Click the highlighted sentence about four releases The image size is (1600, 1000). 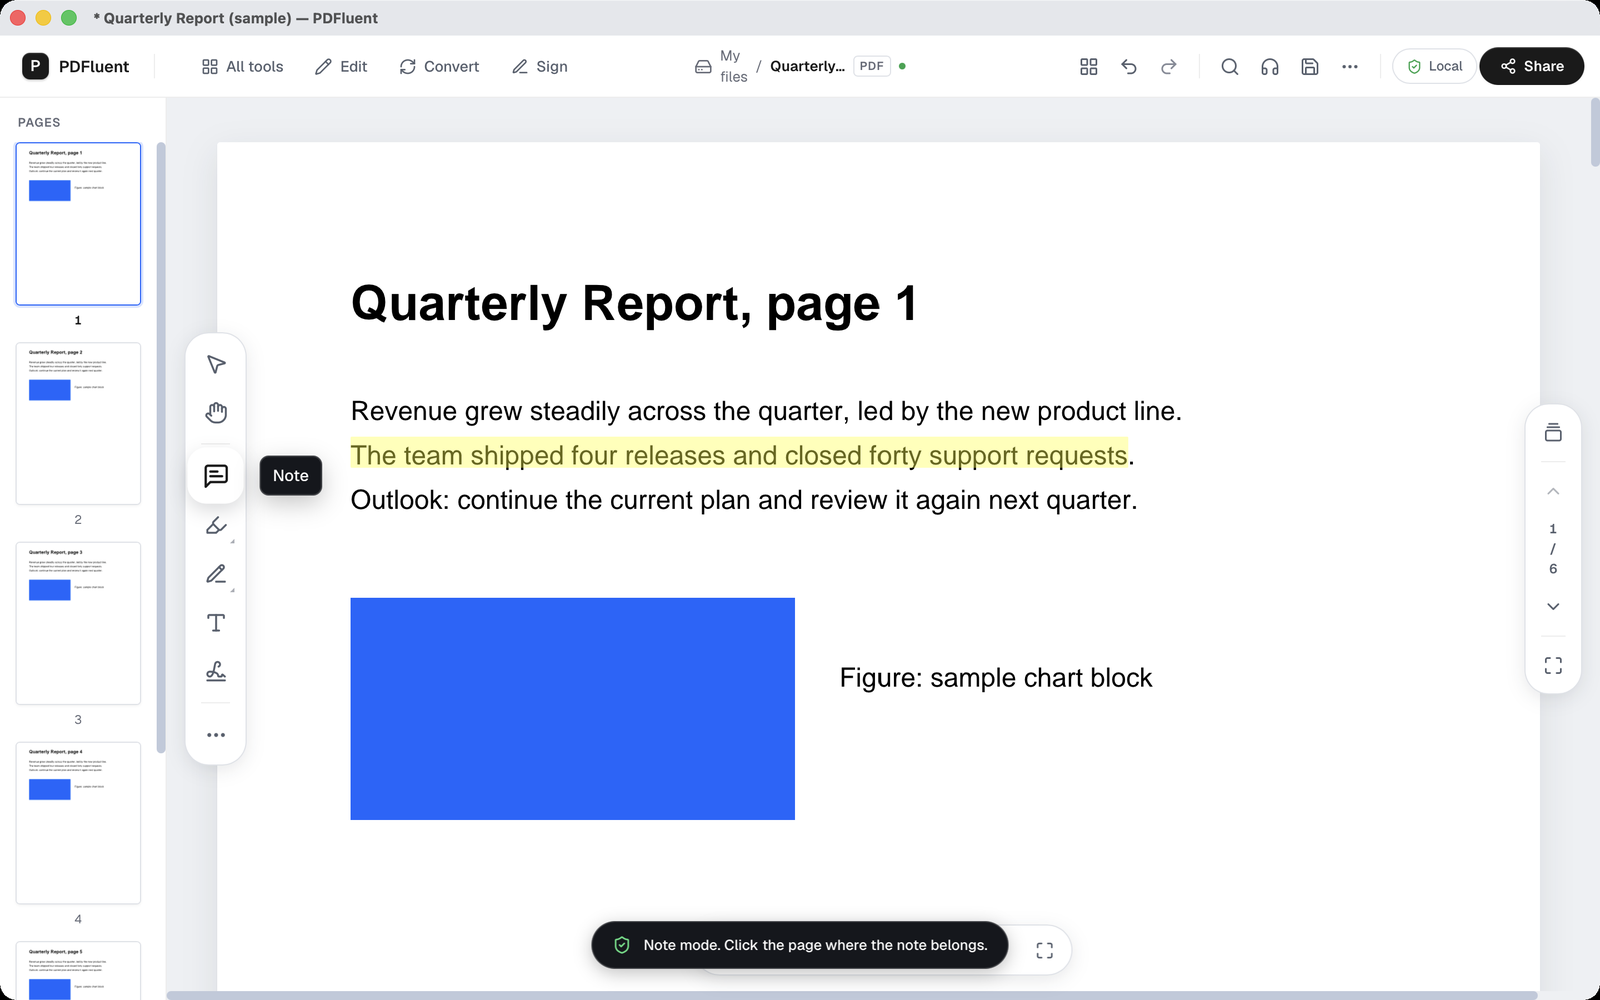pos(742,456)
